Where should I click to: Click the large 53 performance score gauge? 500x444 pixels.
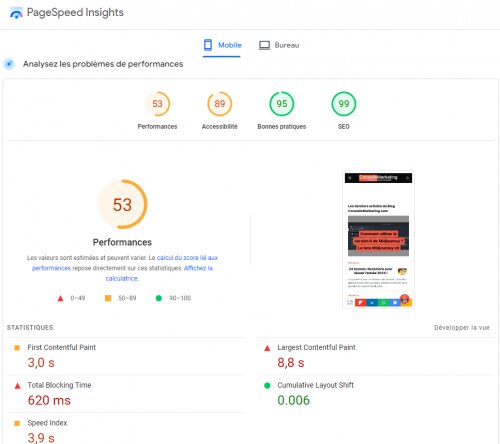[x=122, y=204]
